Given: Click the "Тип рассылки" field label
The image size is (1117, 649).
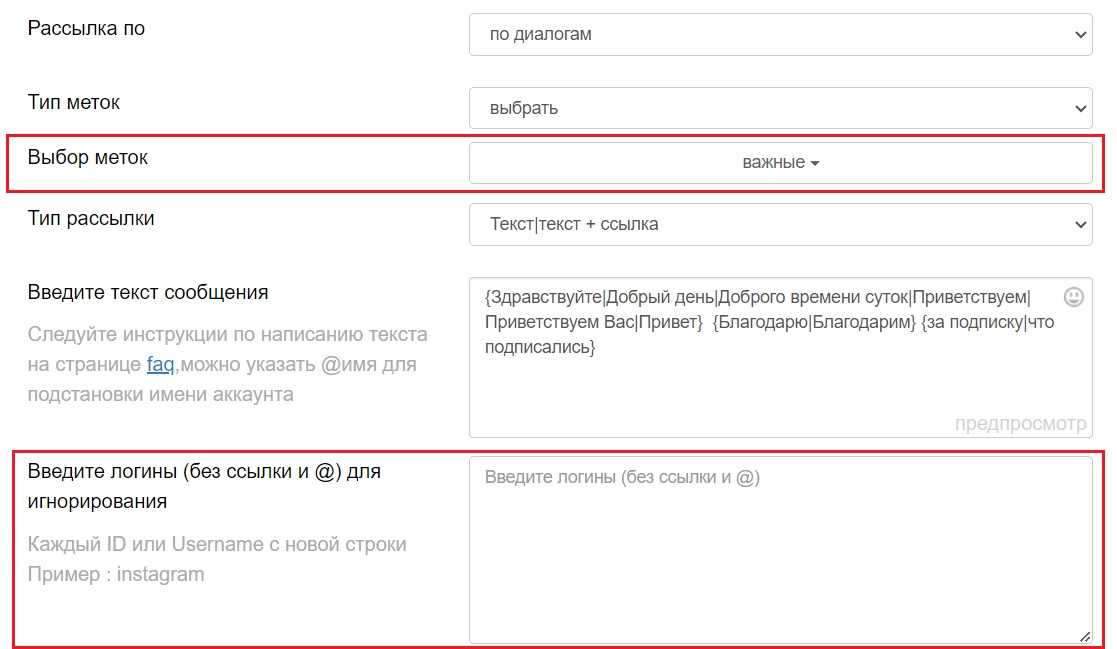Looking at the screenshot, I should tap(91, 218).
